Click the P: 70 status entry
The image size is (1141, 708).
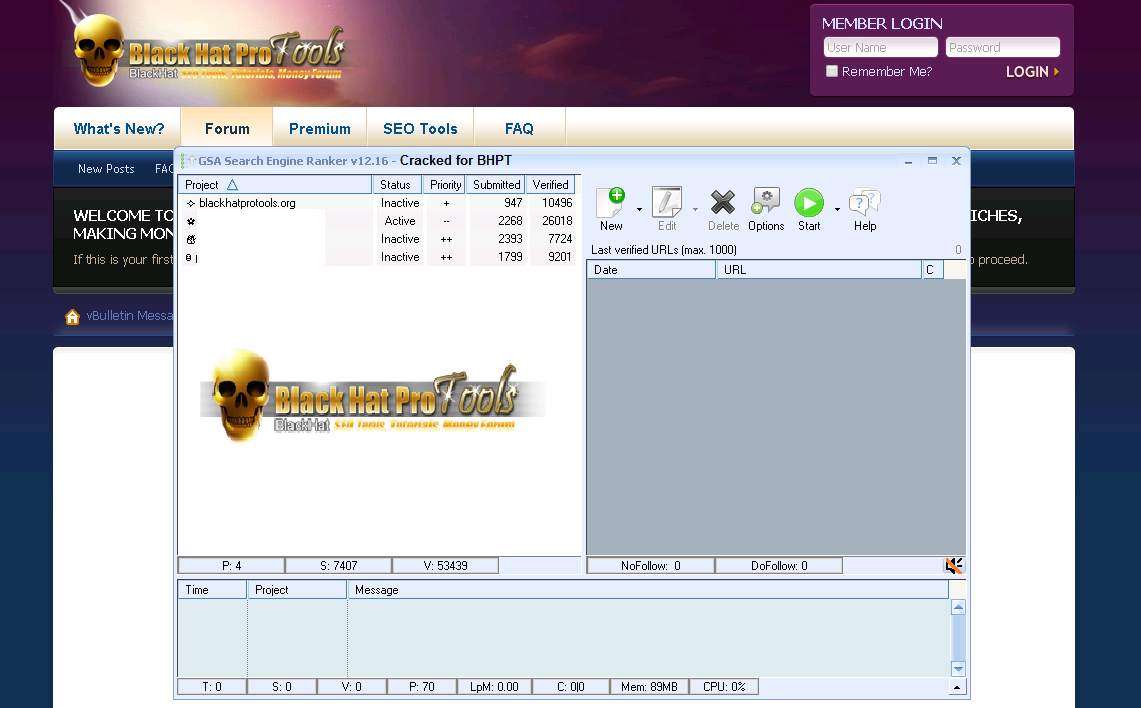click(421, 687)
